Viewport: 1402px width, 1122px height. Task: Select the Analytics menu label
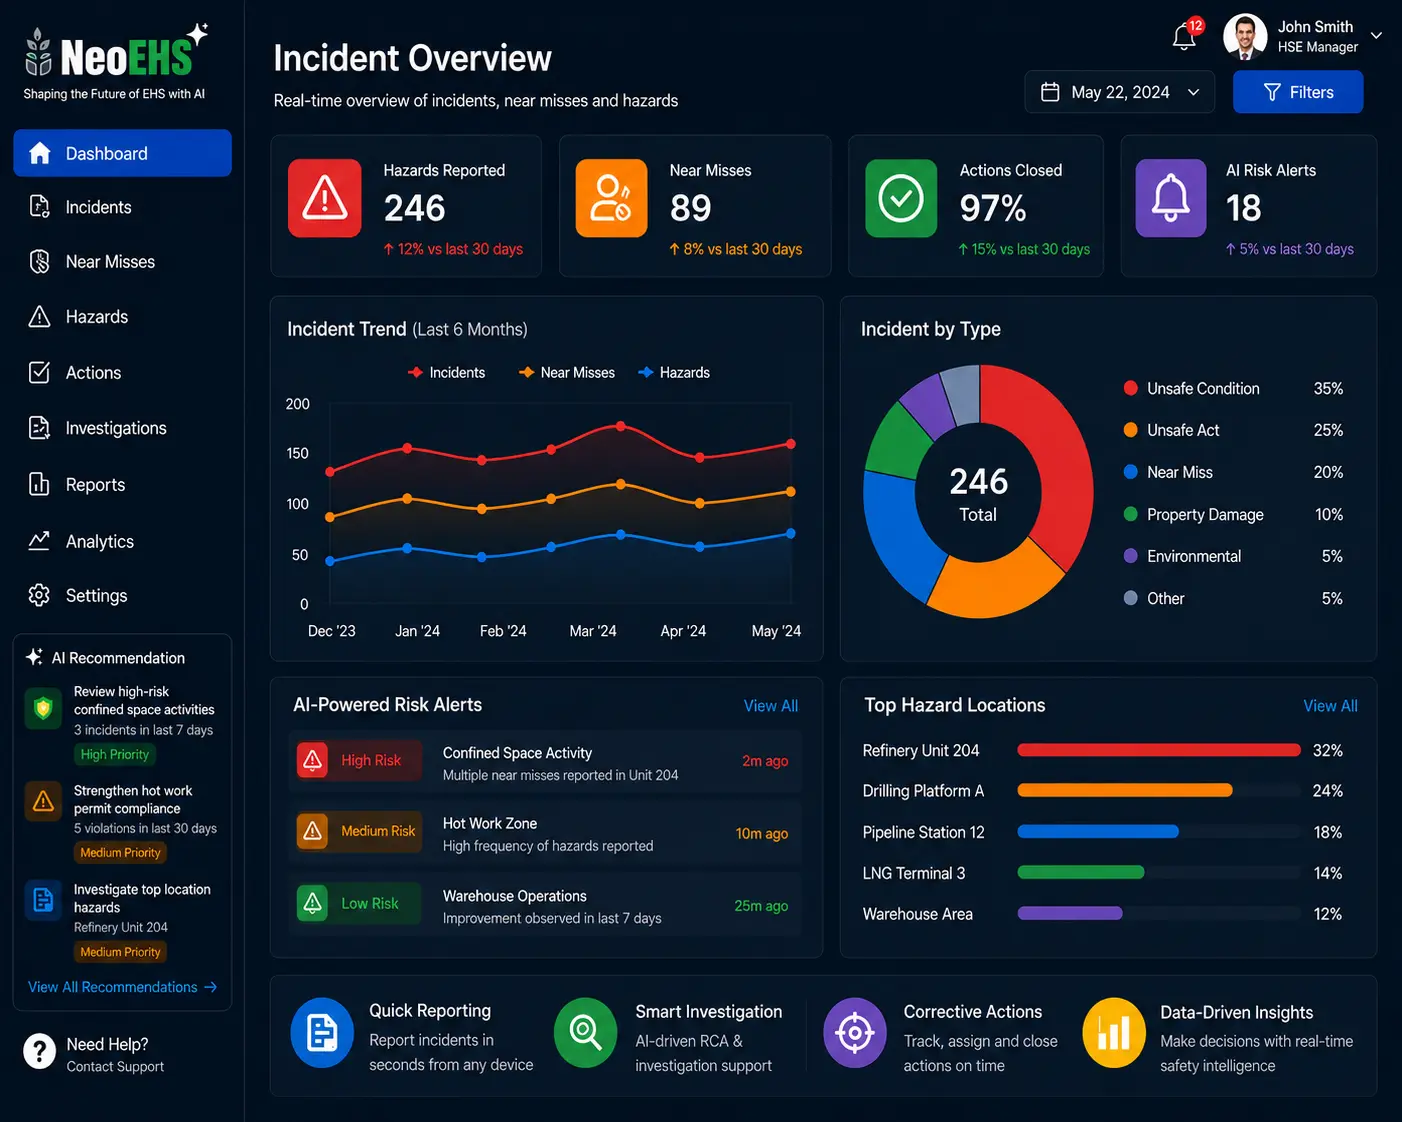click(100, 541)
